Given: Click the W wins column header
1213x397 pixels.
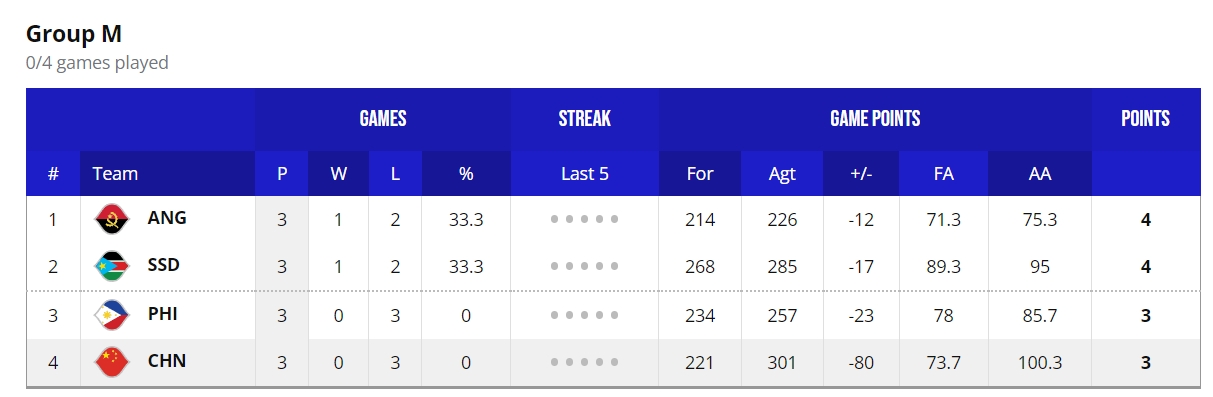Looking at the screenshot, I should coord(339,173).
